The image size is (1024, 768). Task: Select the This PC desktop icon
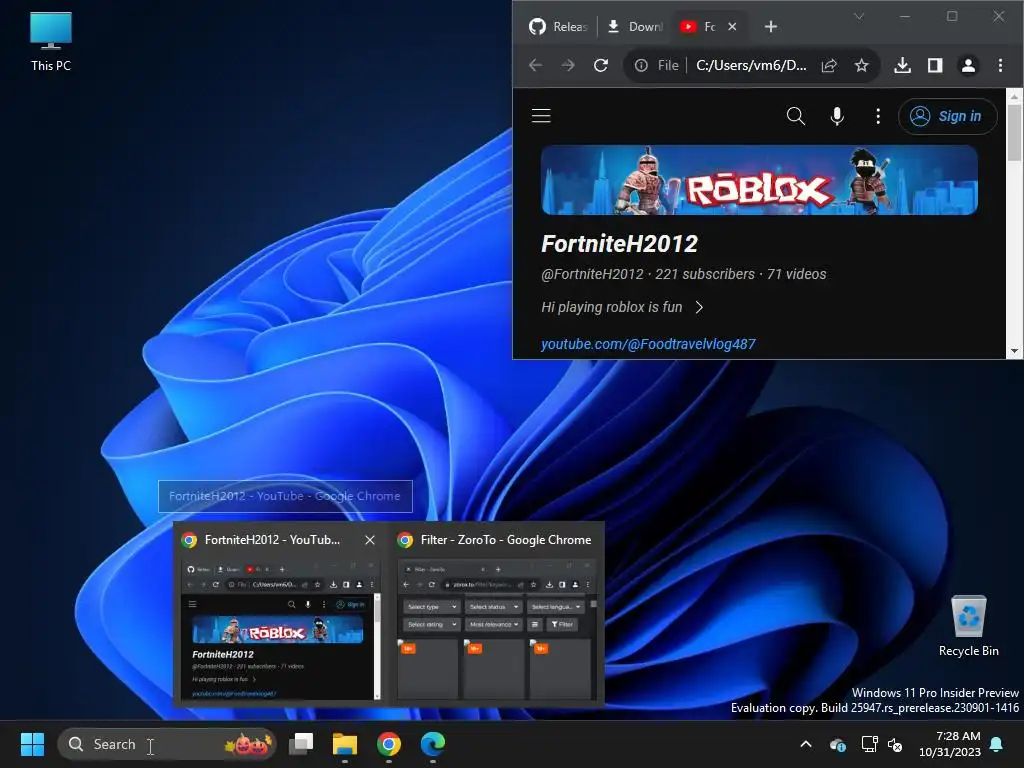51,41
